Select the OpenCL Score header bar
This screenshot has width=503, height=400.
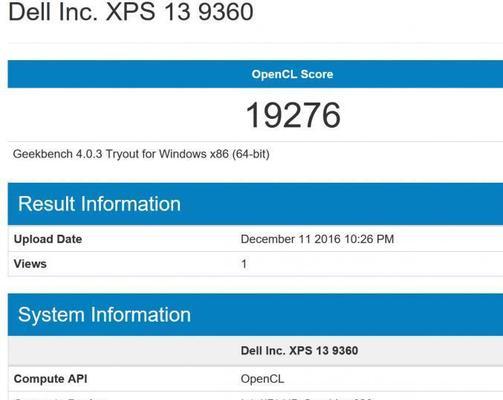tap(255, 74)
